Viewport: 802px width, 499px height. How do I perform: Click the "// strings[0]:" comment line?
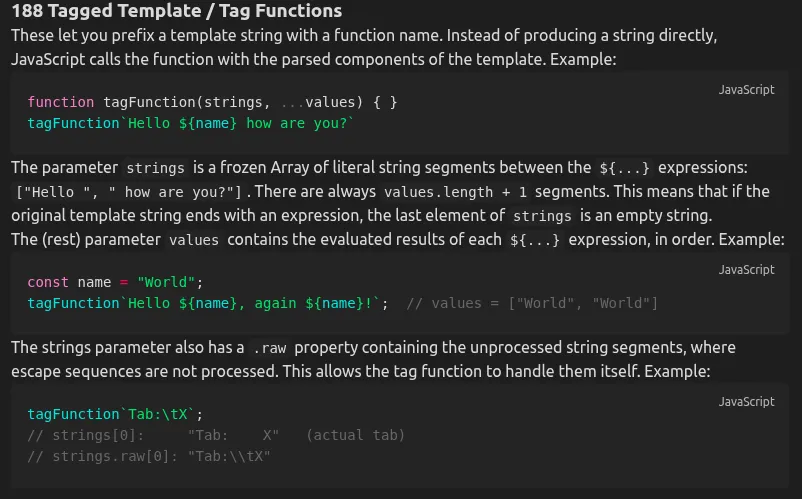216,435
